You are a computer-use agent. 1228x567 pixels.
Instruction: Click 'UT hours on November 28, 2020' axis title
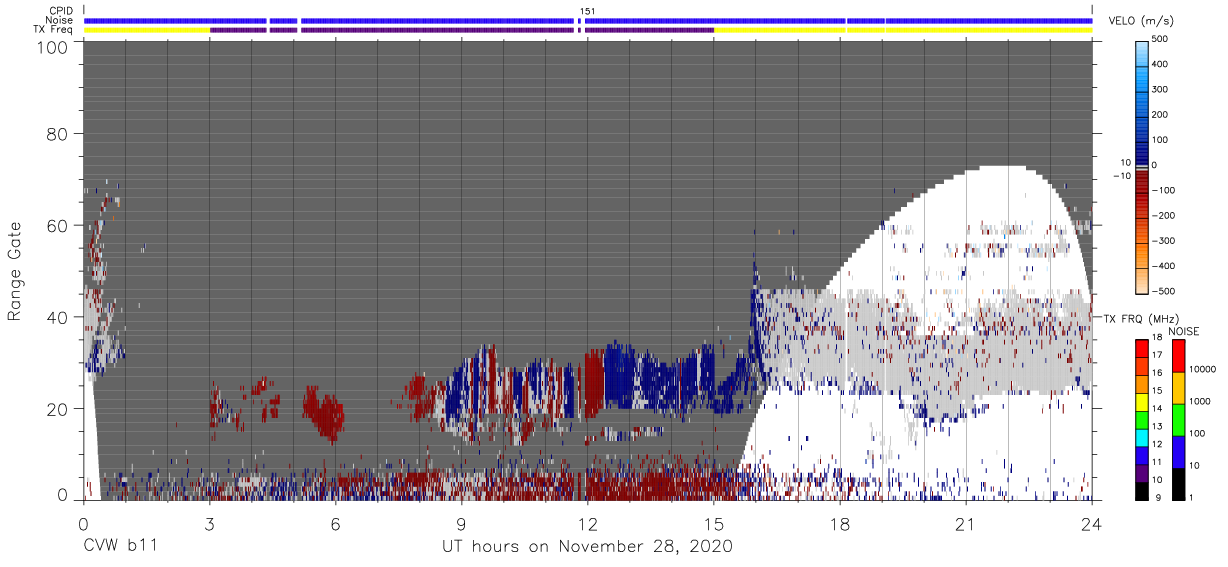coord(588,547)
